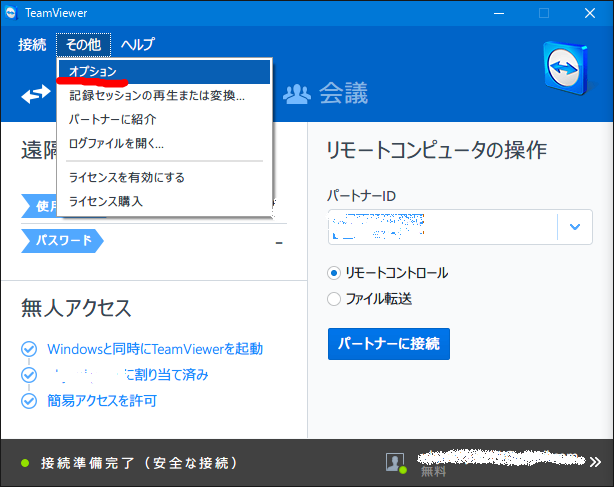Viewport: 614px width, 487px height.
Task: Select the ファイル転送 radio button
Action: pyautogui.click(x=334, y=299)
